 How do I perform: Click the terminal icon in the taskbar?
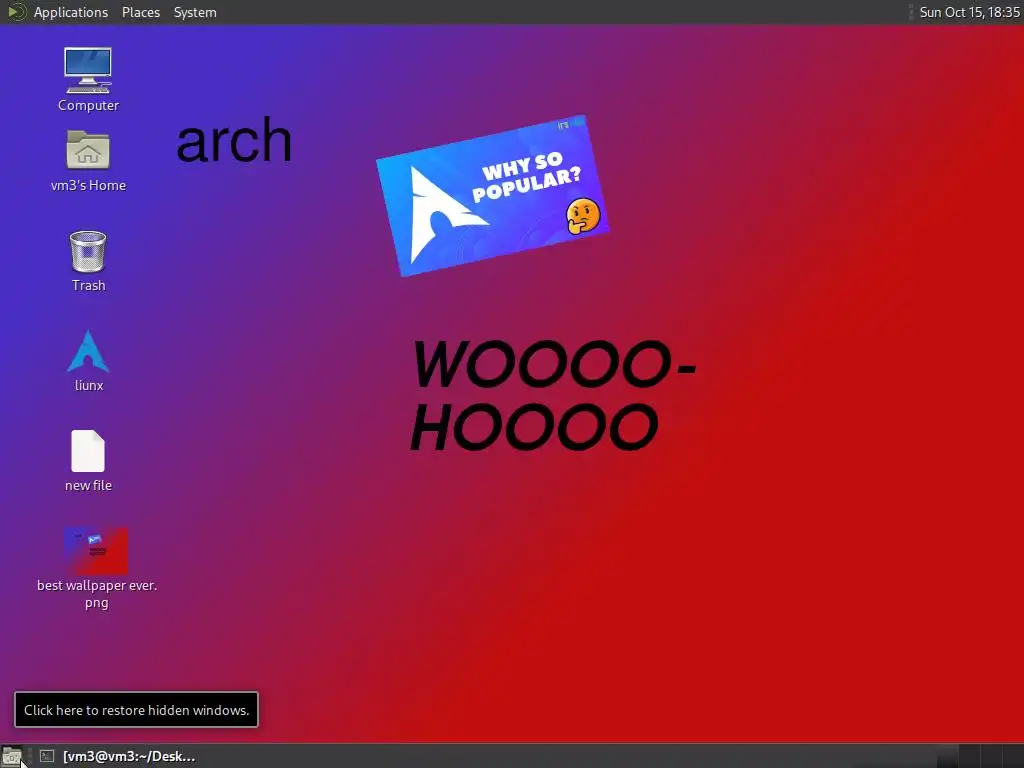point(46,756)
